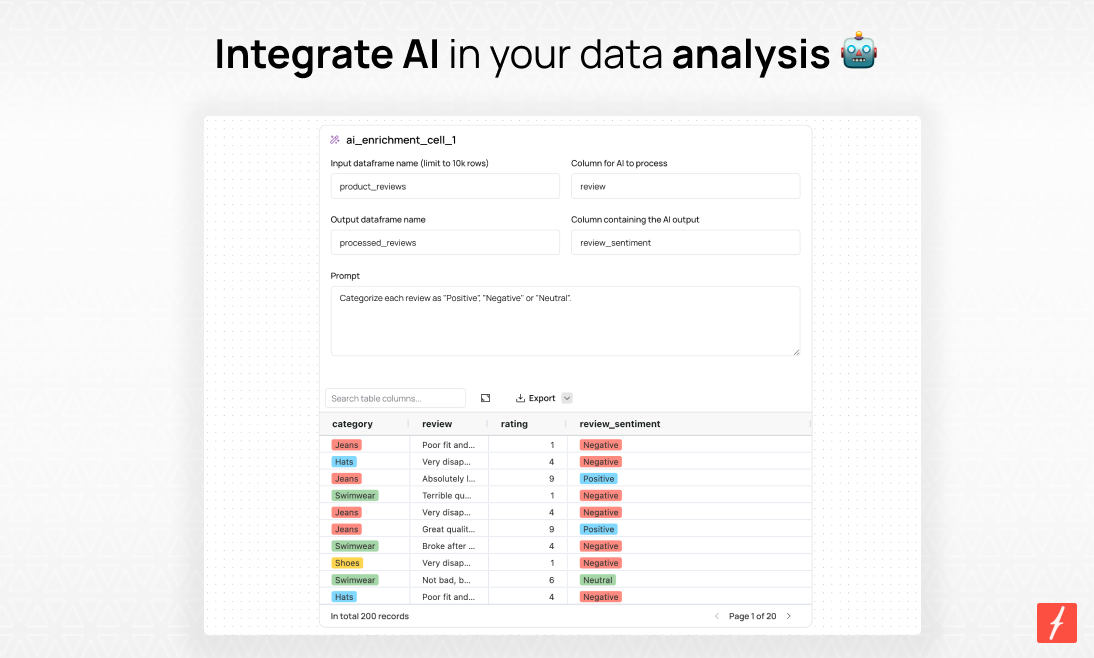
Task: Click the Export button label
Action: point(542,398)
